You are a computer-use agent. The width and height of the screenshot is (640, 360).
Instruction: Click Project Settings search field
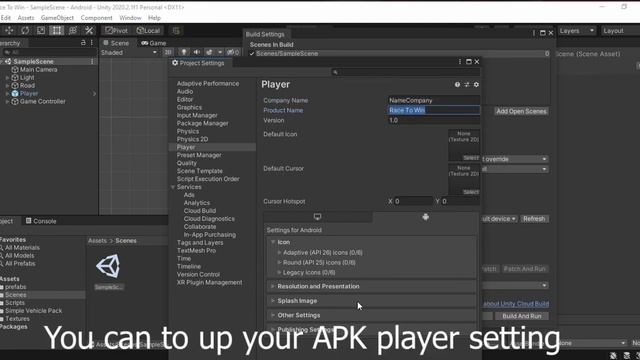click(x=406, y=72)
